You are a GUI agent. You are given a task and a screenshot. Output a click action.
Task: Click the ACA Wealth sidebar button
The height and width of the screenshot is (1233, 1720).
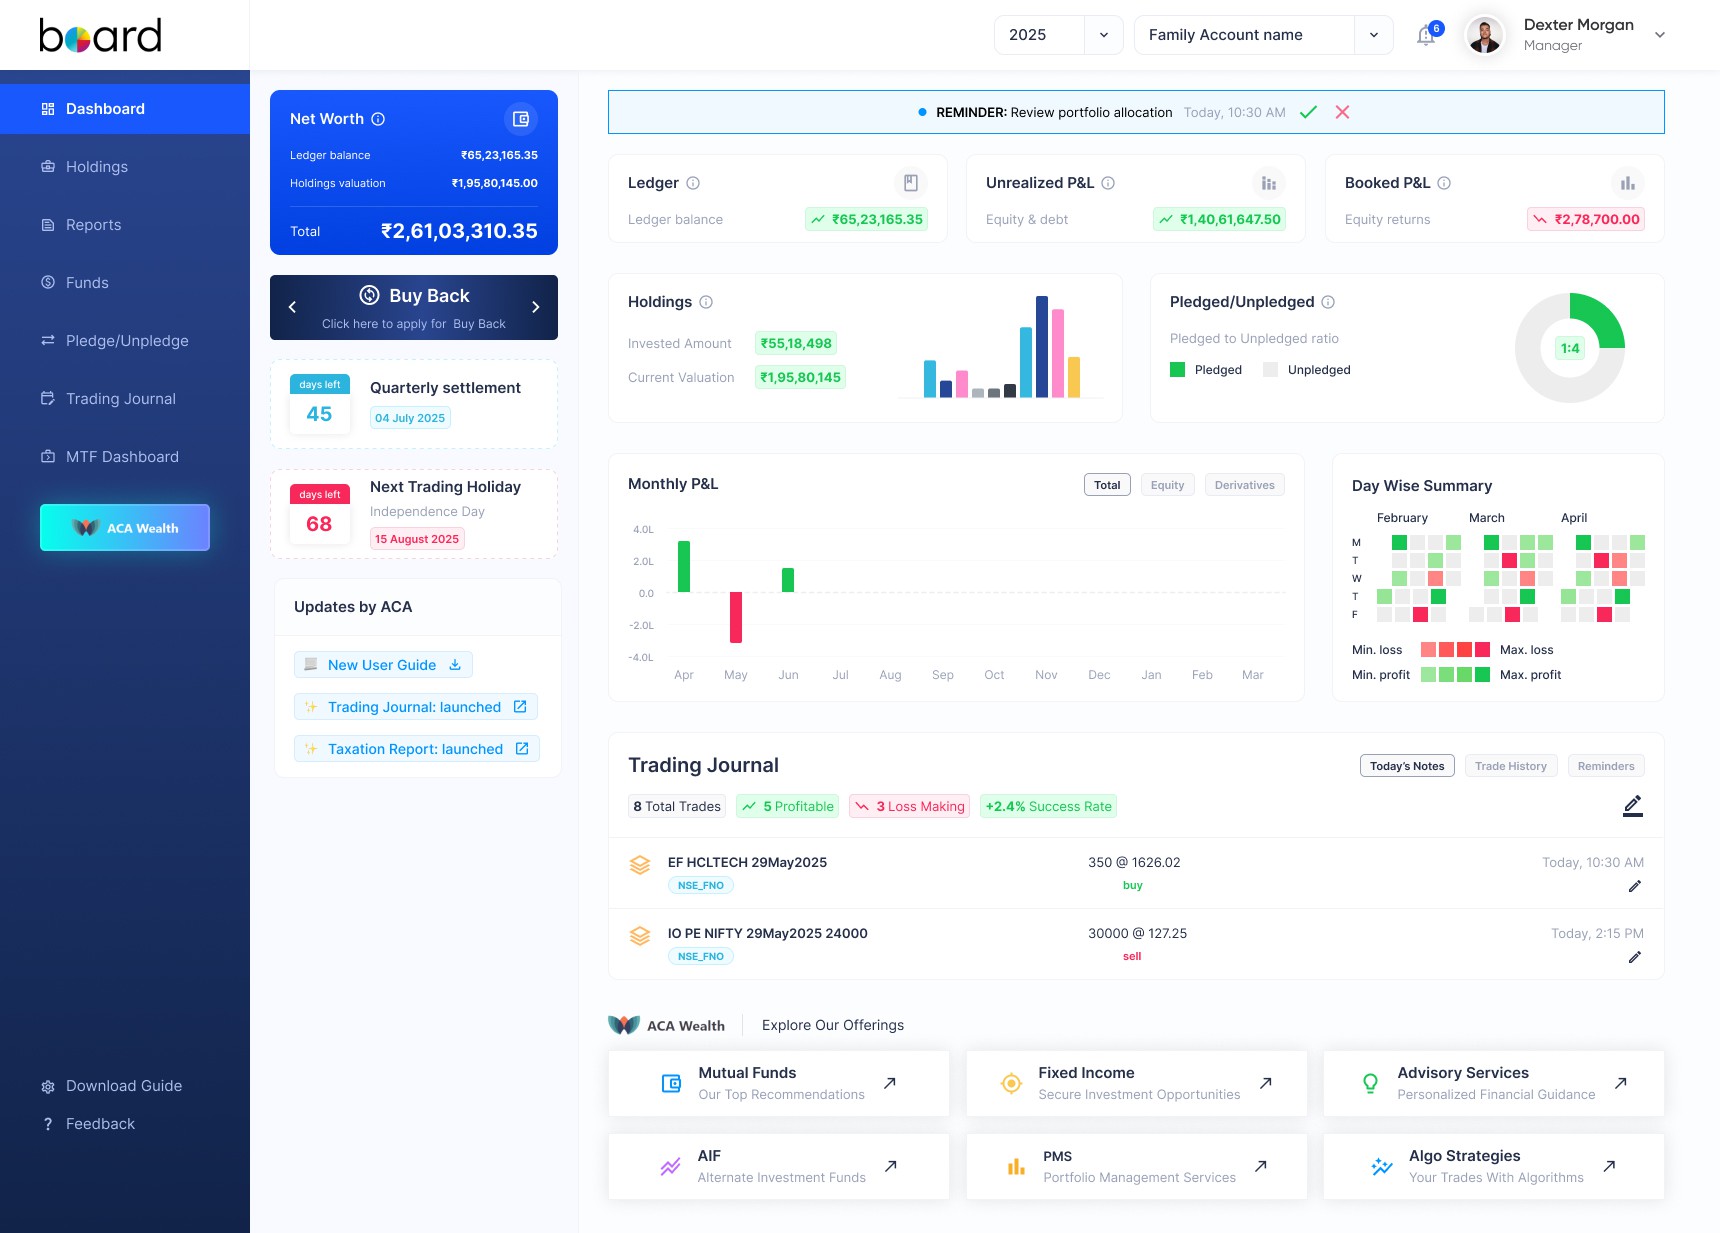point(125,528)
